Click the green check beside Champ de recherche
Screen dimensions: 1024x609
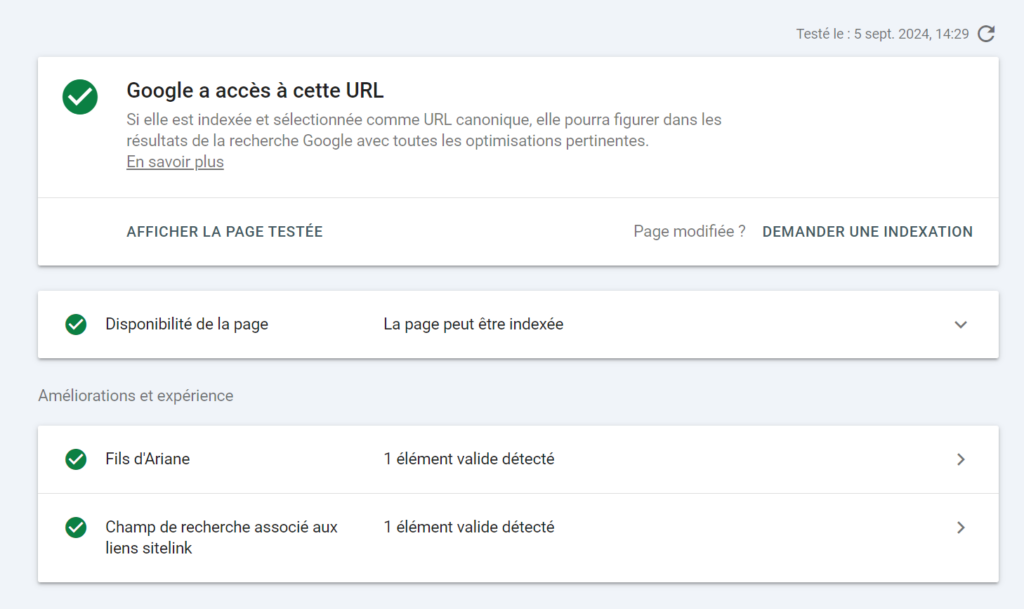76,527
